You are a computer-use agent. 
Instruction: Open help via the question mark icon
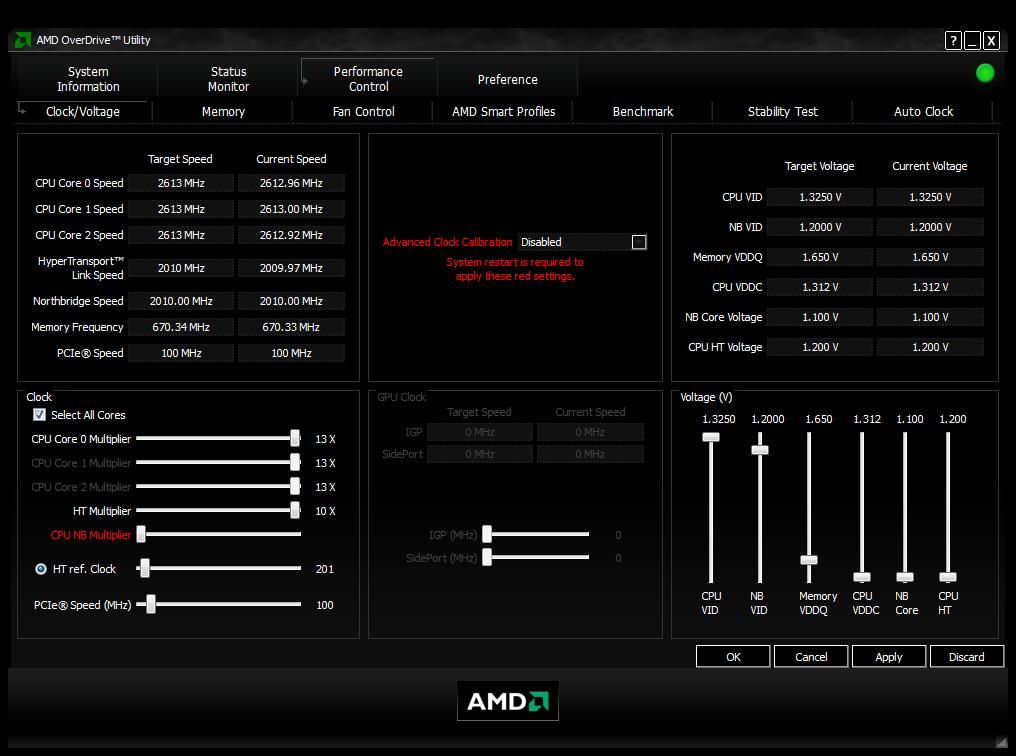[952, 41]
